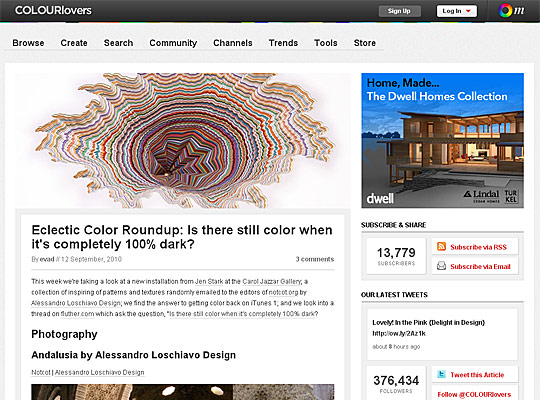The image size is (540, 400).
Task: Visit the fluther.com link
Action: [x=77, y=314]
